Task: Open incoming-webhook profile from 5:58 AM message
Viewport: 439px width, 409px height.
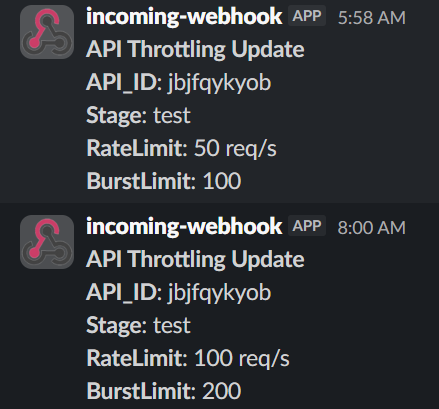Action: (184, 16)
